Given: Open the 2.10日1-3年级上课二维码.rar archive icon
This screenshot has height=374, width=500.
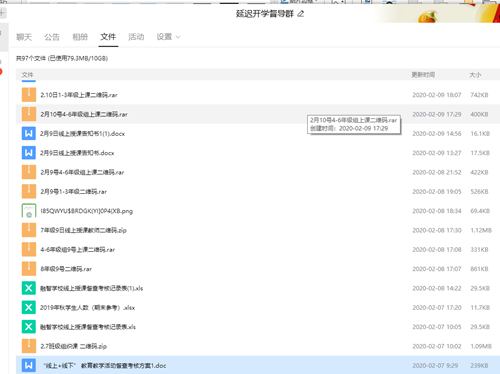Looking at the screenshot, I should pyautogui.click(x=29, y=95).
